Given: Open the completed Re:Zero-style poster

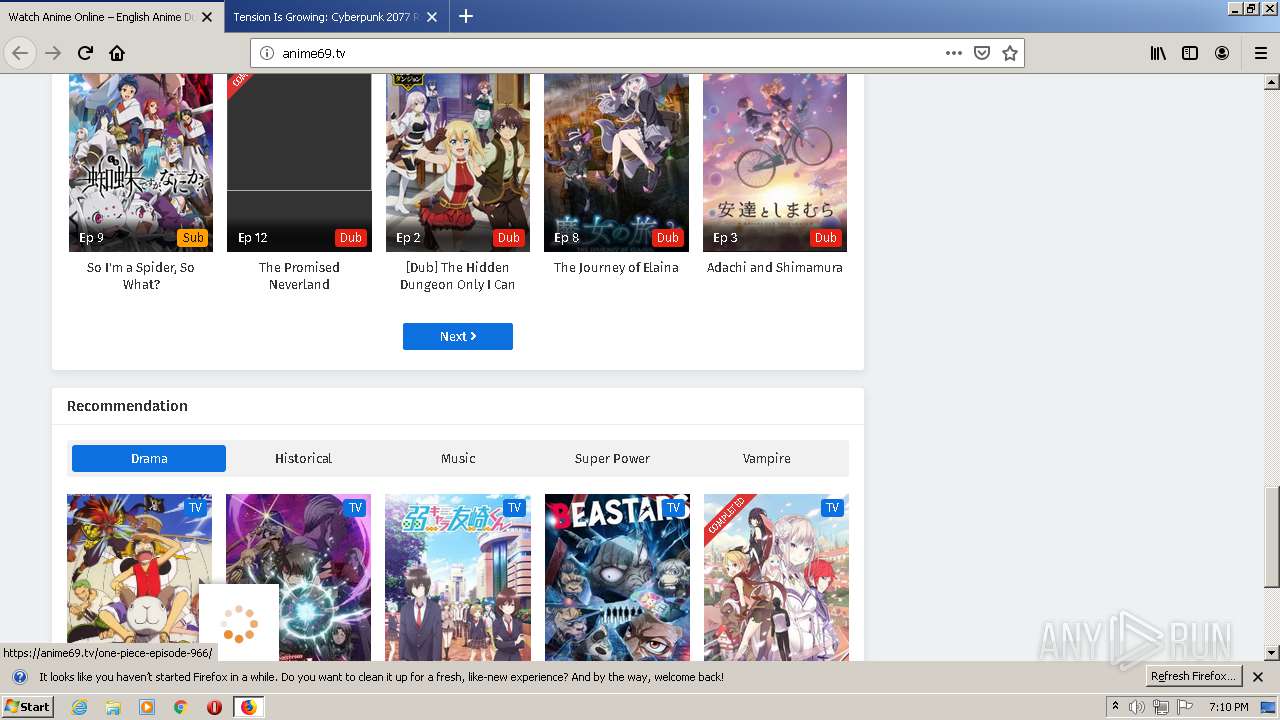Looking at the screenshot, I should 776,577.
